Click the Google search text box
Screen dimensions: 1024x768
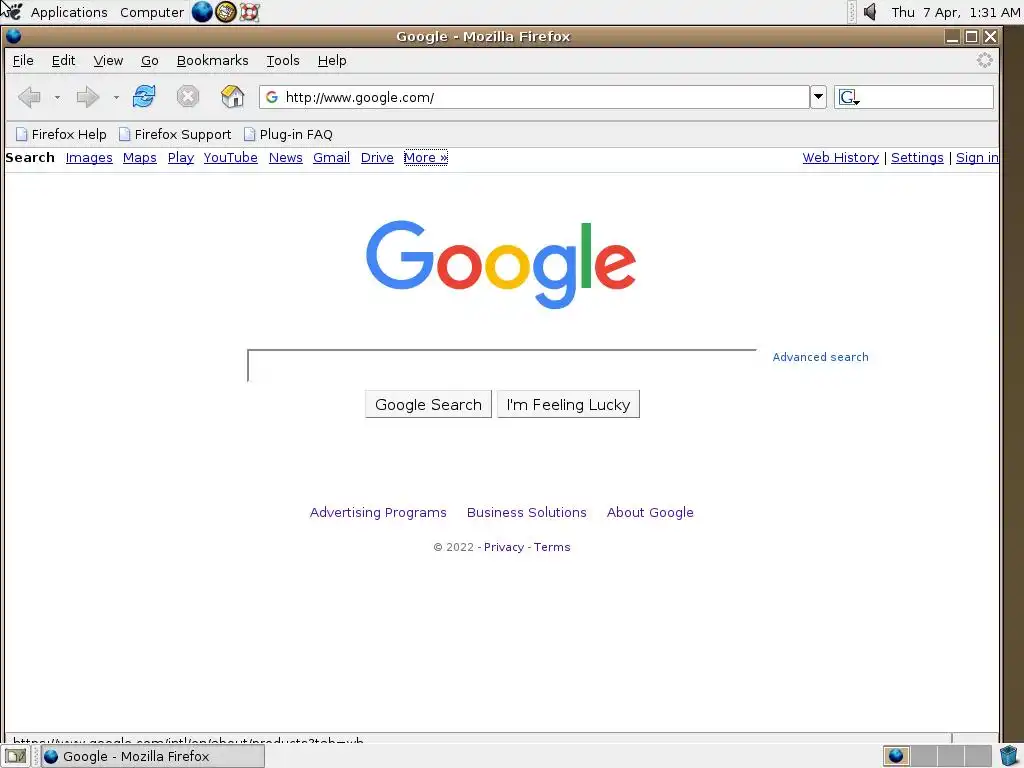pyautogui.click(x=502, y=366)
